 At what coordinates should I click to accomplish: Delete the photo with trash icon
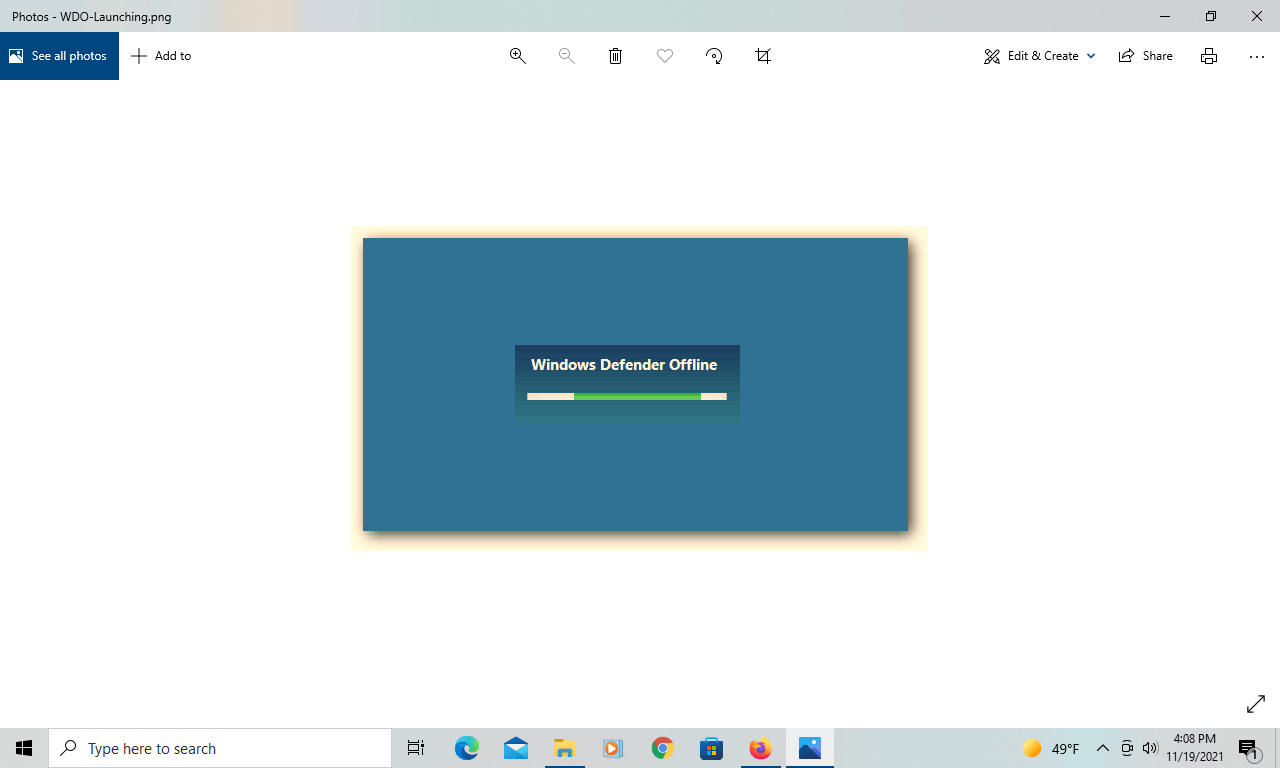click(x=616, y=56)
